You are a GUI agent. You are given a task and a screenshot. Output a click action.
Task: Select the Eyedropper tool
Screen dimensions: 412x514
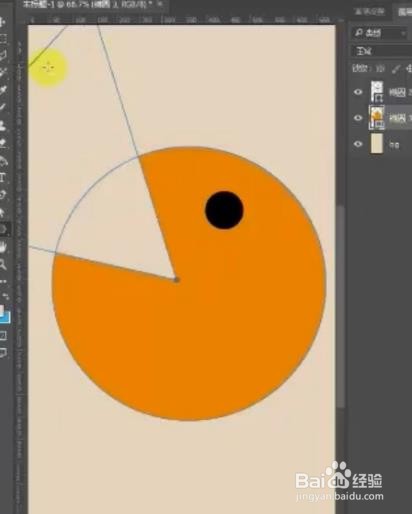click(3, 89)
